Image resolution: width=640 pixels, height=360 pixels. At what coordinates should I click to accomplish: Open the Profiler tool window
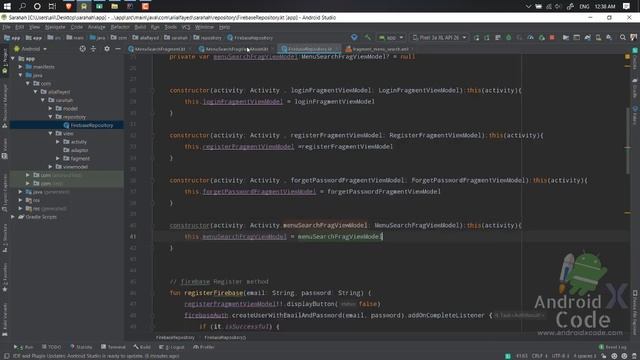click(x=204, y=347)
